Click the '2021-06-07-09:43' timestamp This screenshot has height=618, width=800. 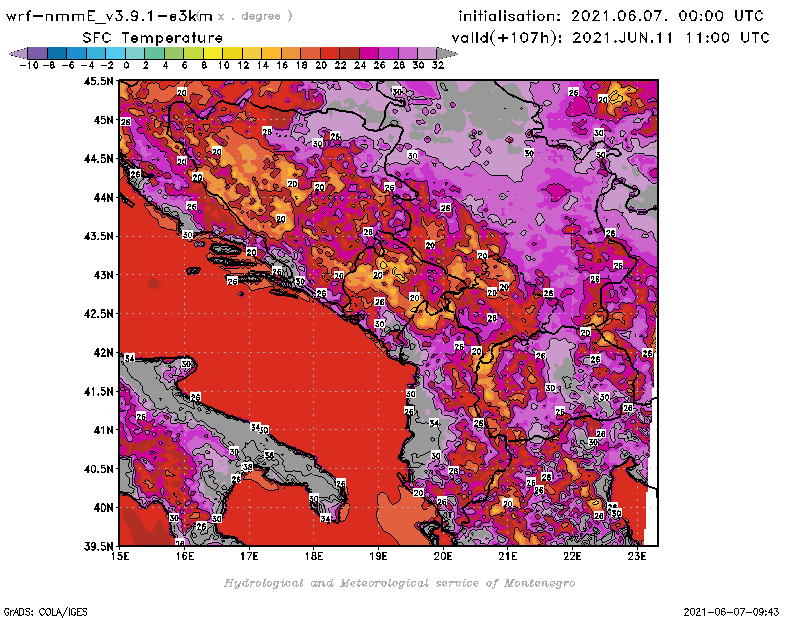coord(731,612)
